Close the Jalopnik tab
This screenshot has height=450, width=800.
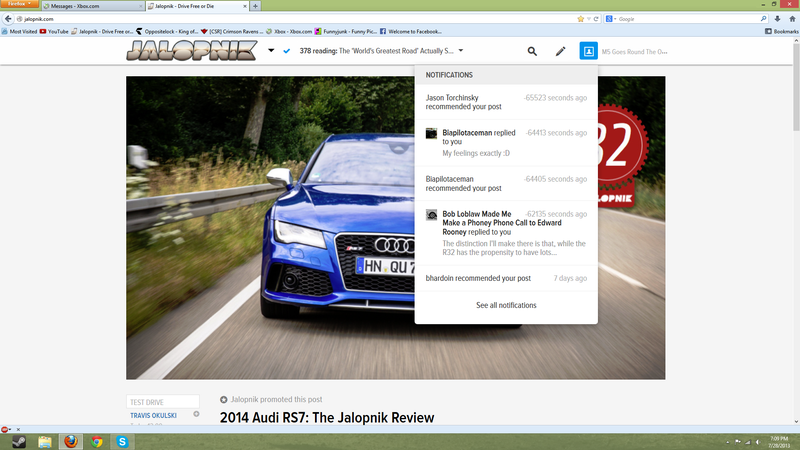click(244, 6)
